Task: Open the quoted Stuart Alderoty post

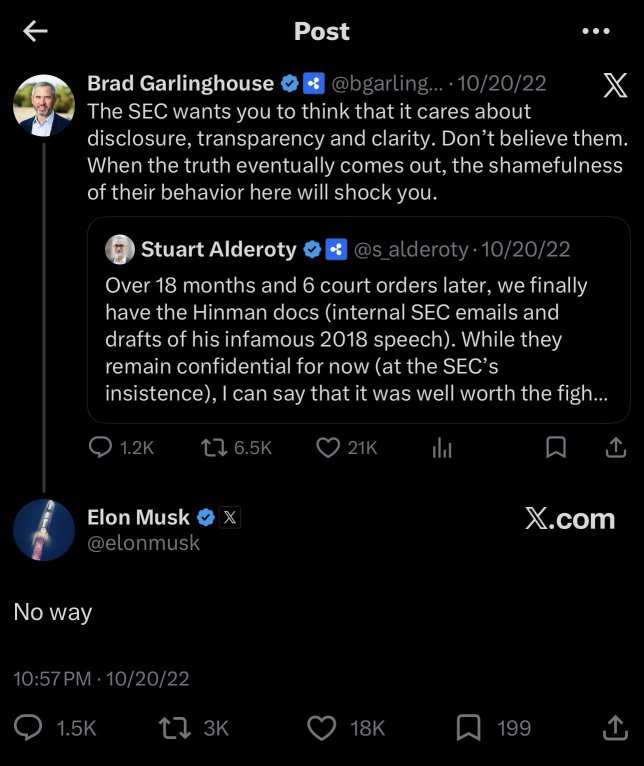Action: pos(358,319)
